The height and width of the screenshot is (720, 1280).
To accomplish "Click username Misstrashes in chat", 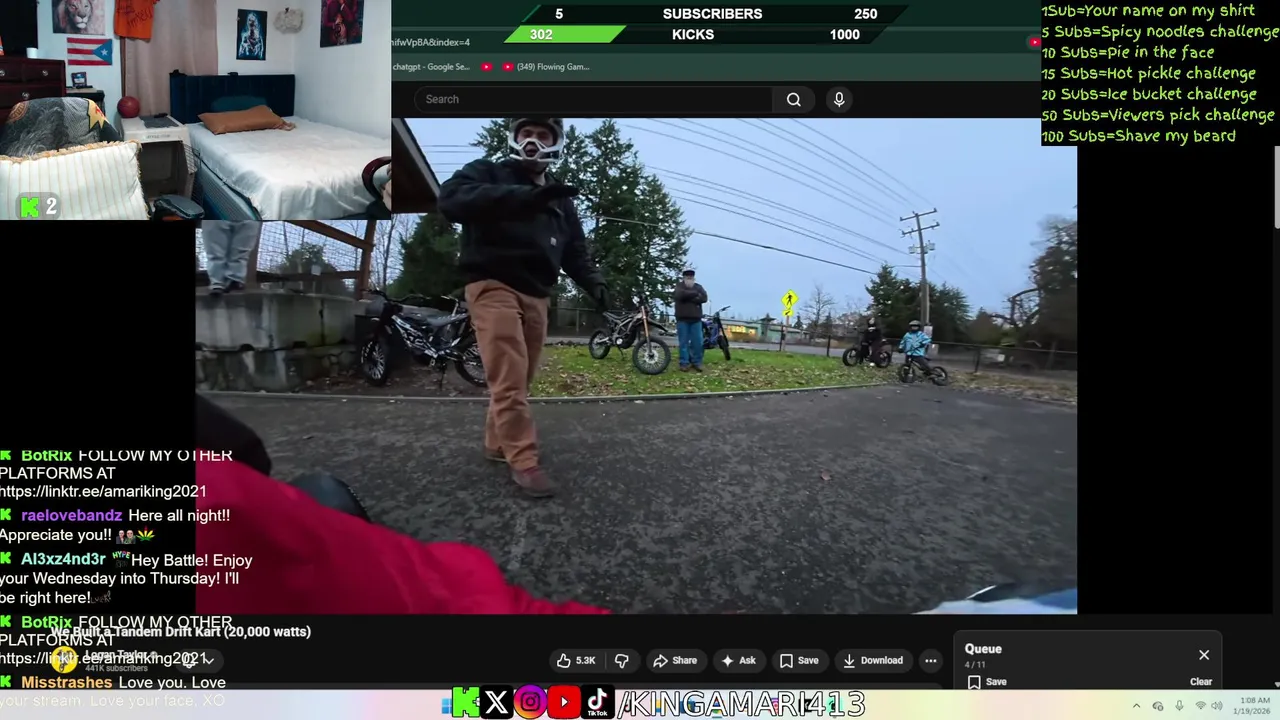I will pos(67,682).
